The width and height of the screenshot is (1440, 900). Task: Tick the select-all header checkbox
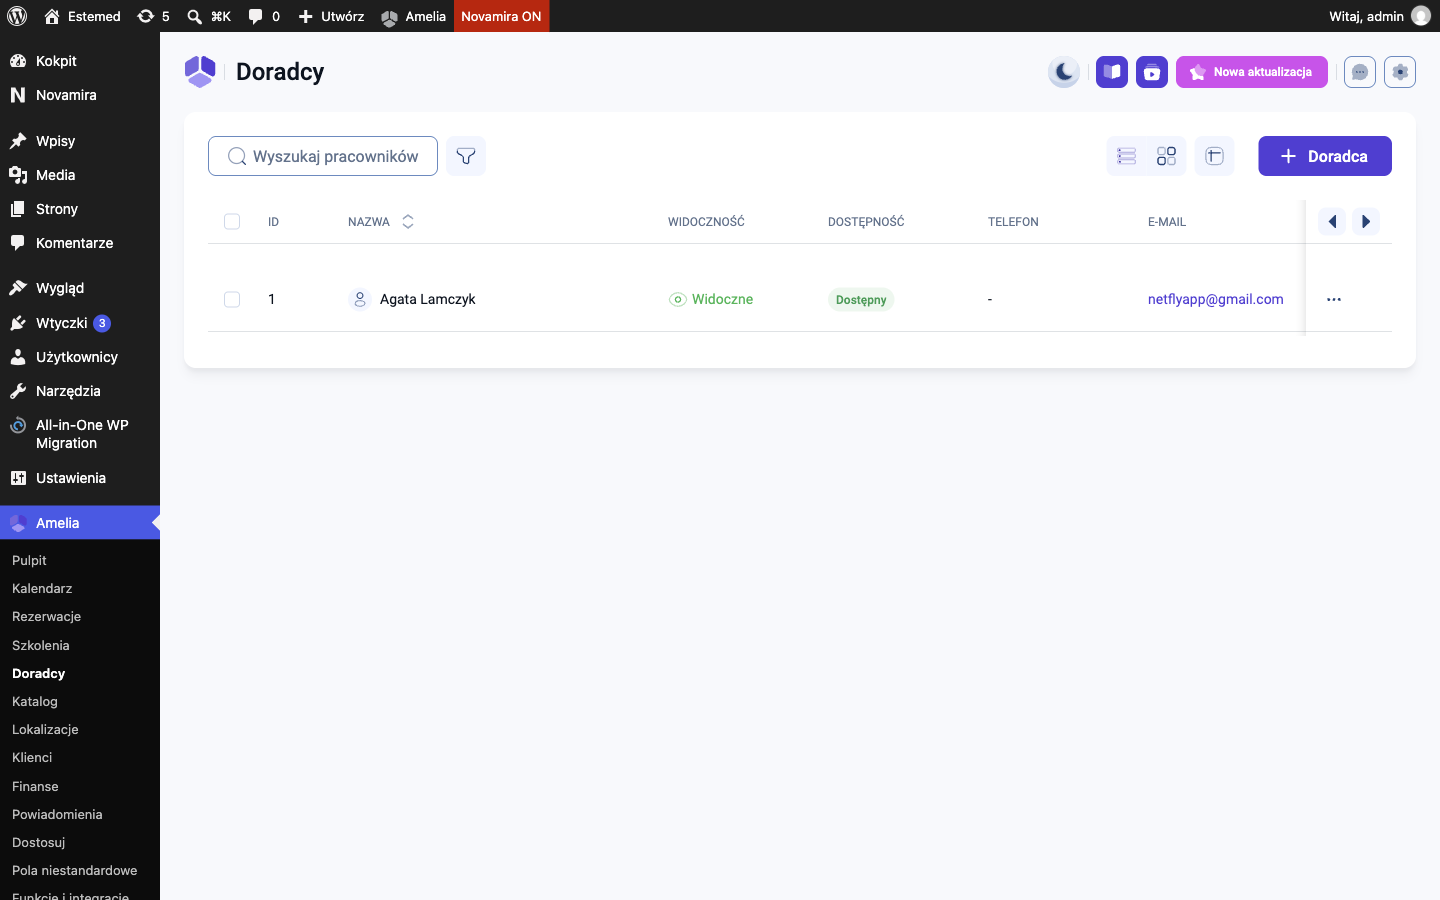coord(232,222)
